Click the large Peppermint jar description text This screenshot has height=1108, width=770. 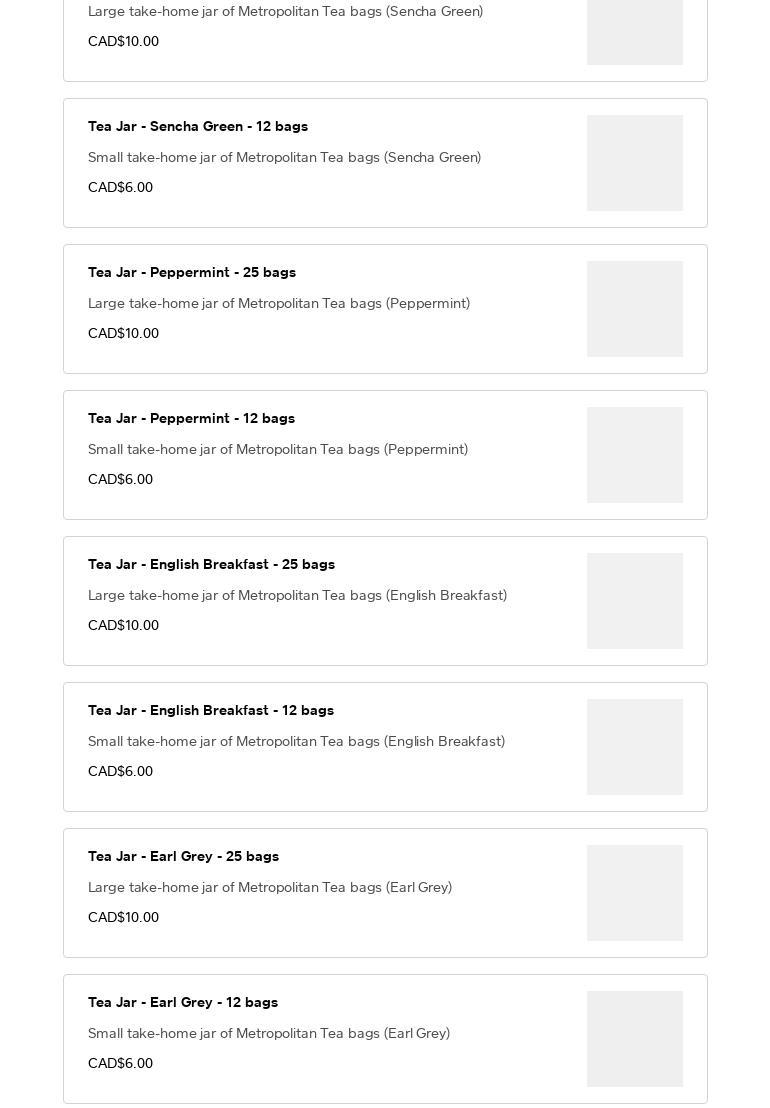pyautogui.click(x=279, y=303)
